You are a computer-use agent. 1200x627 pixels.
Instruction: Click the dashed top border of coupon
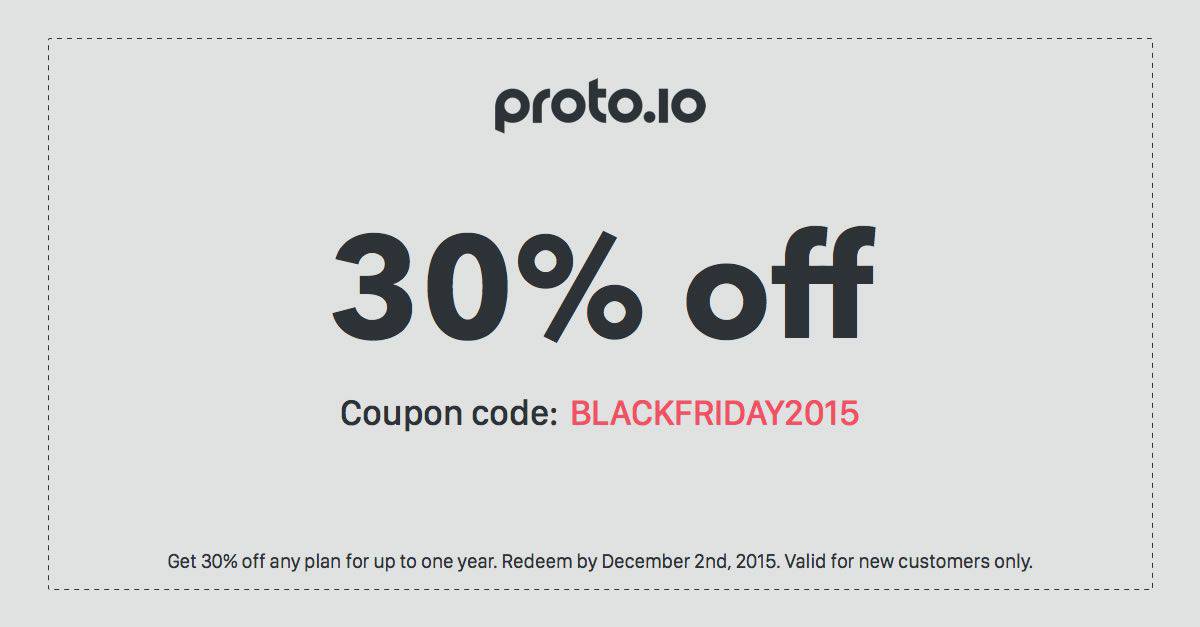click(600, 39)
